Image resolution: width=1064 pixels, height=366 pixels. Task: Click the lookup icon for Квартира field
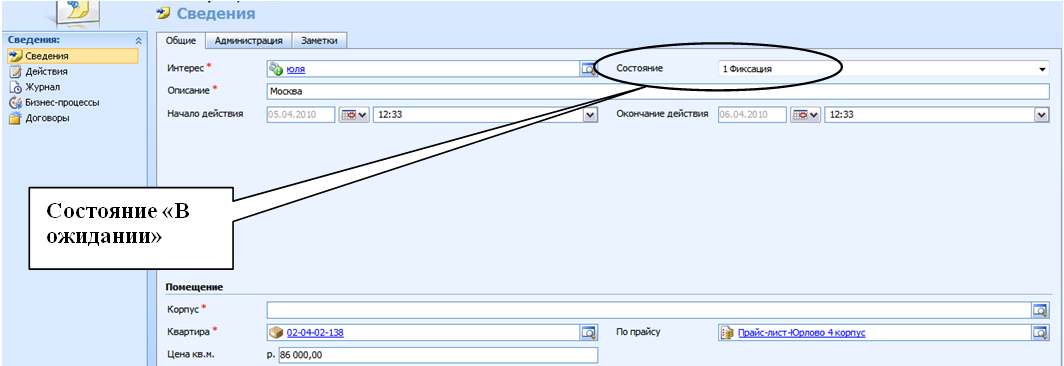point(588,333)
